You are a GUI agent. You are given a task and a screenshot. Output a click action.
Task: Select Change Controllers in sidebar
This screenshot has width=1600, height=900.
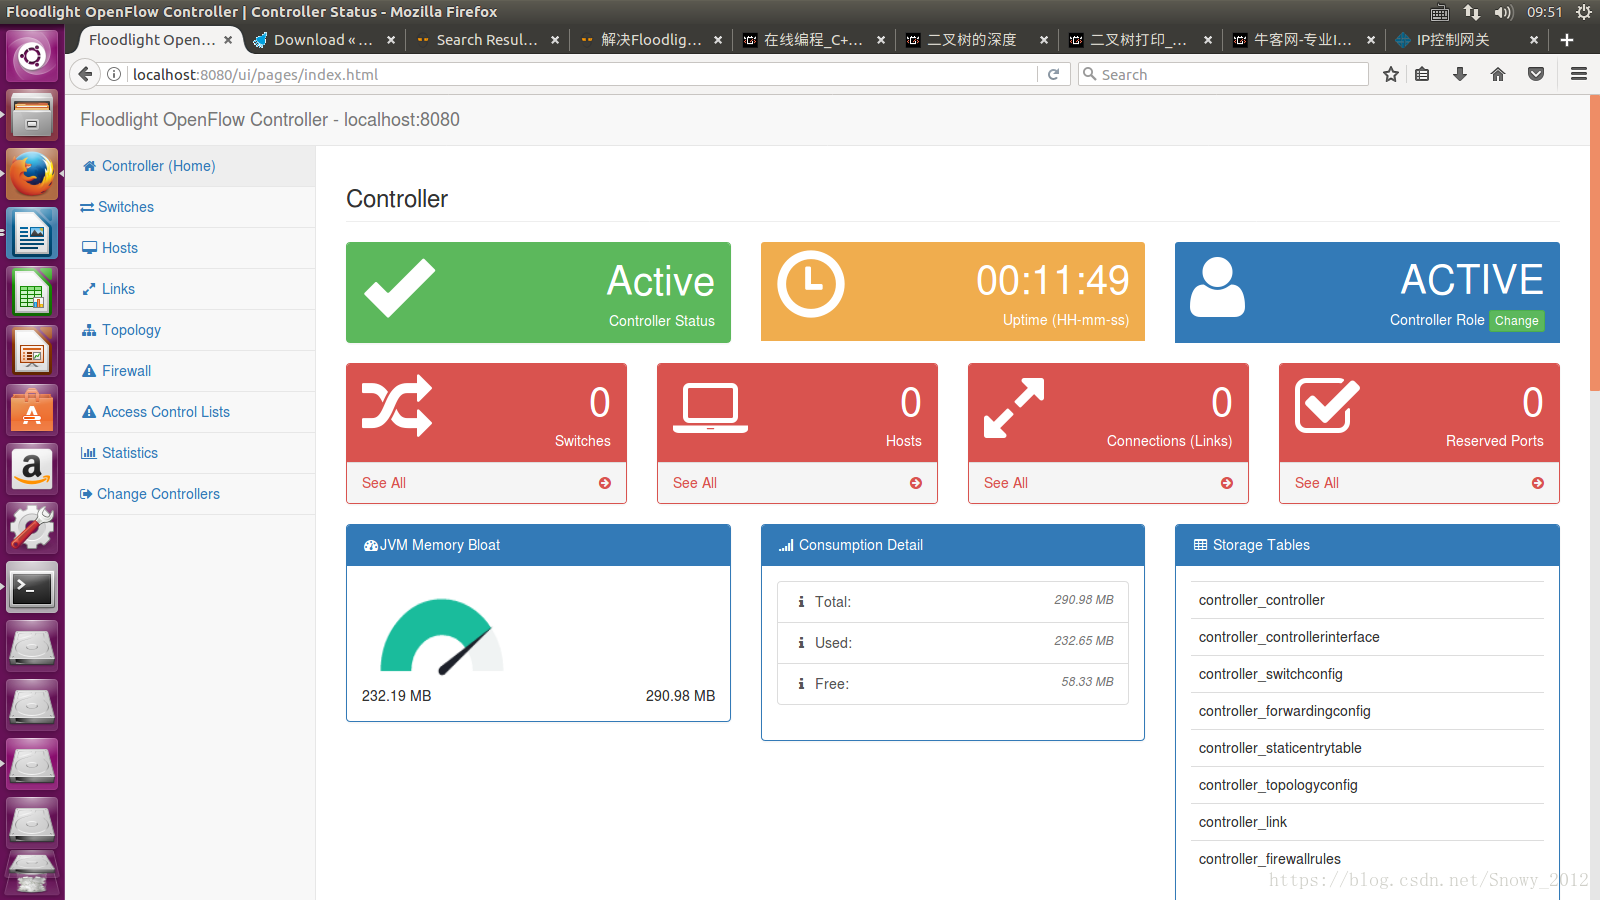coord(190,494)
